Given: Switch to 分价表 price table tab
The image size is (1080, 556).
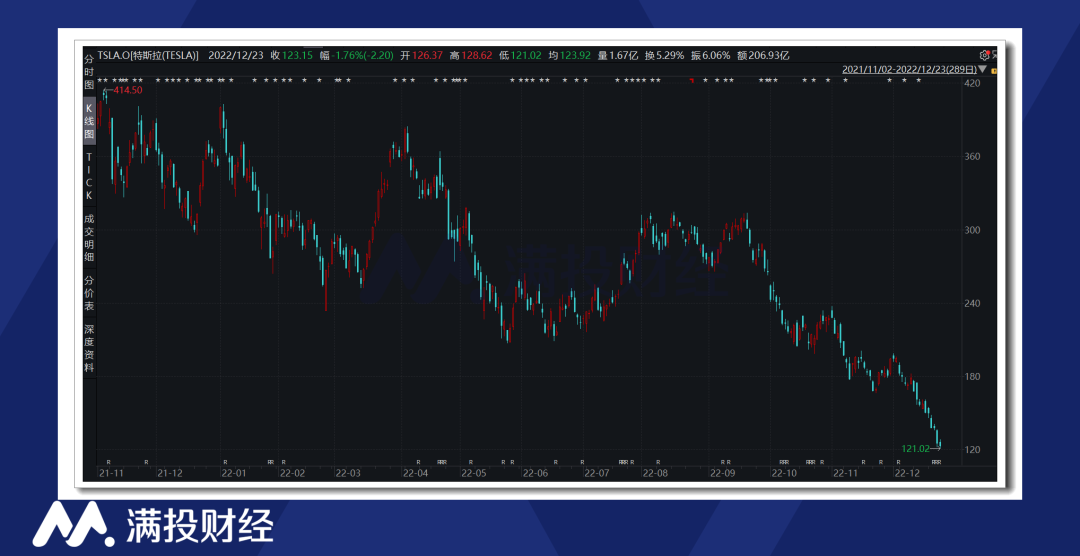Looking at the screenshot, I should pyautogui.click(x=89, y=293).
